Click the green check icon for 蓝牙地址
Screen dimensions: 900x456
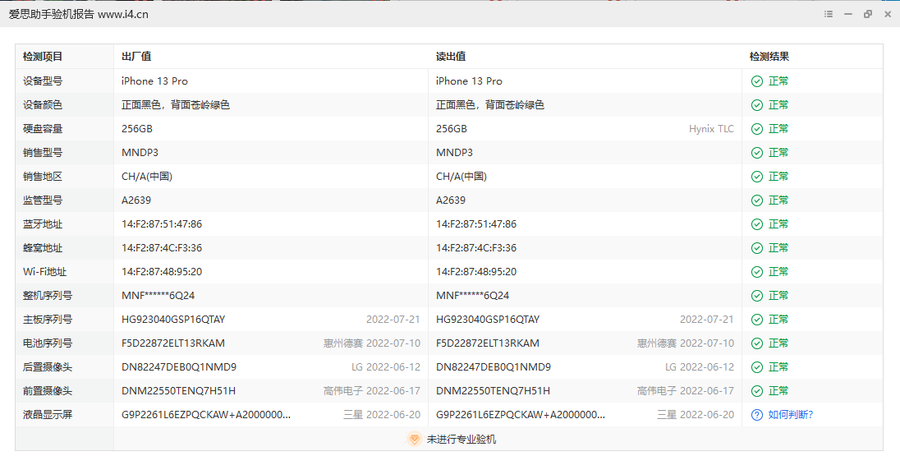click(x=757, y=224)
